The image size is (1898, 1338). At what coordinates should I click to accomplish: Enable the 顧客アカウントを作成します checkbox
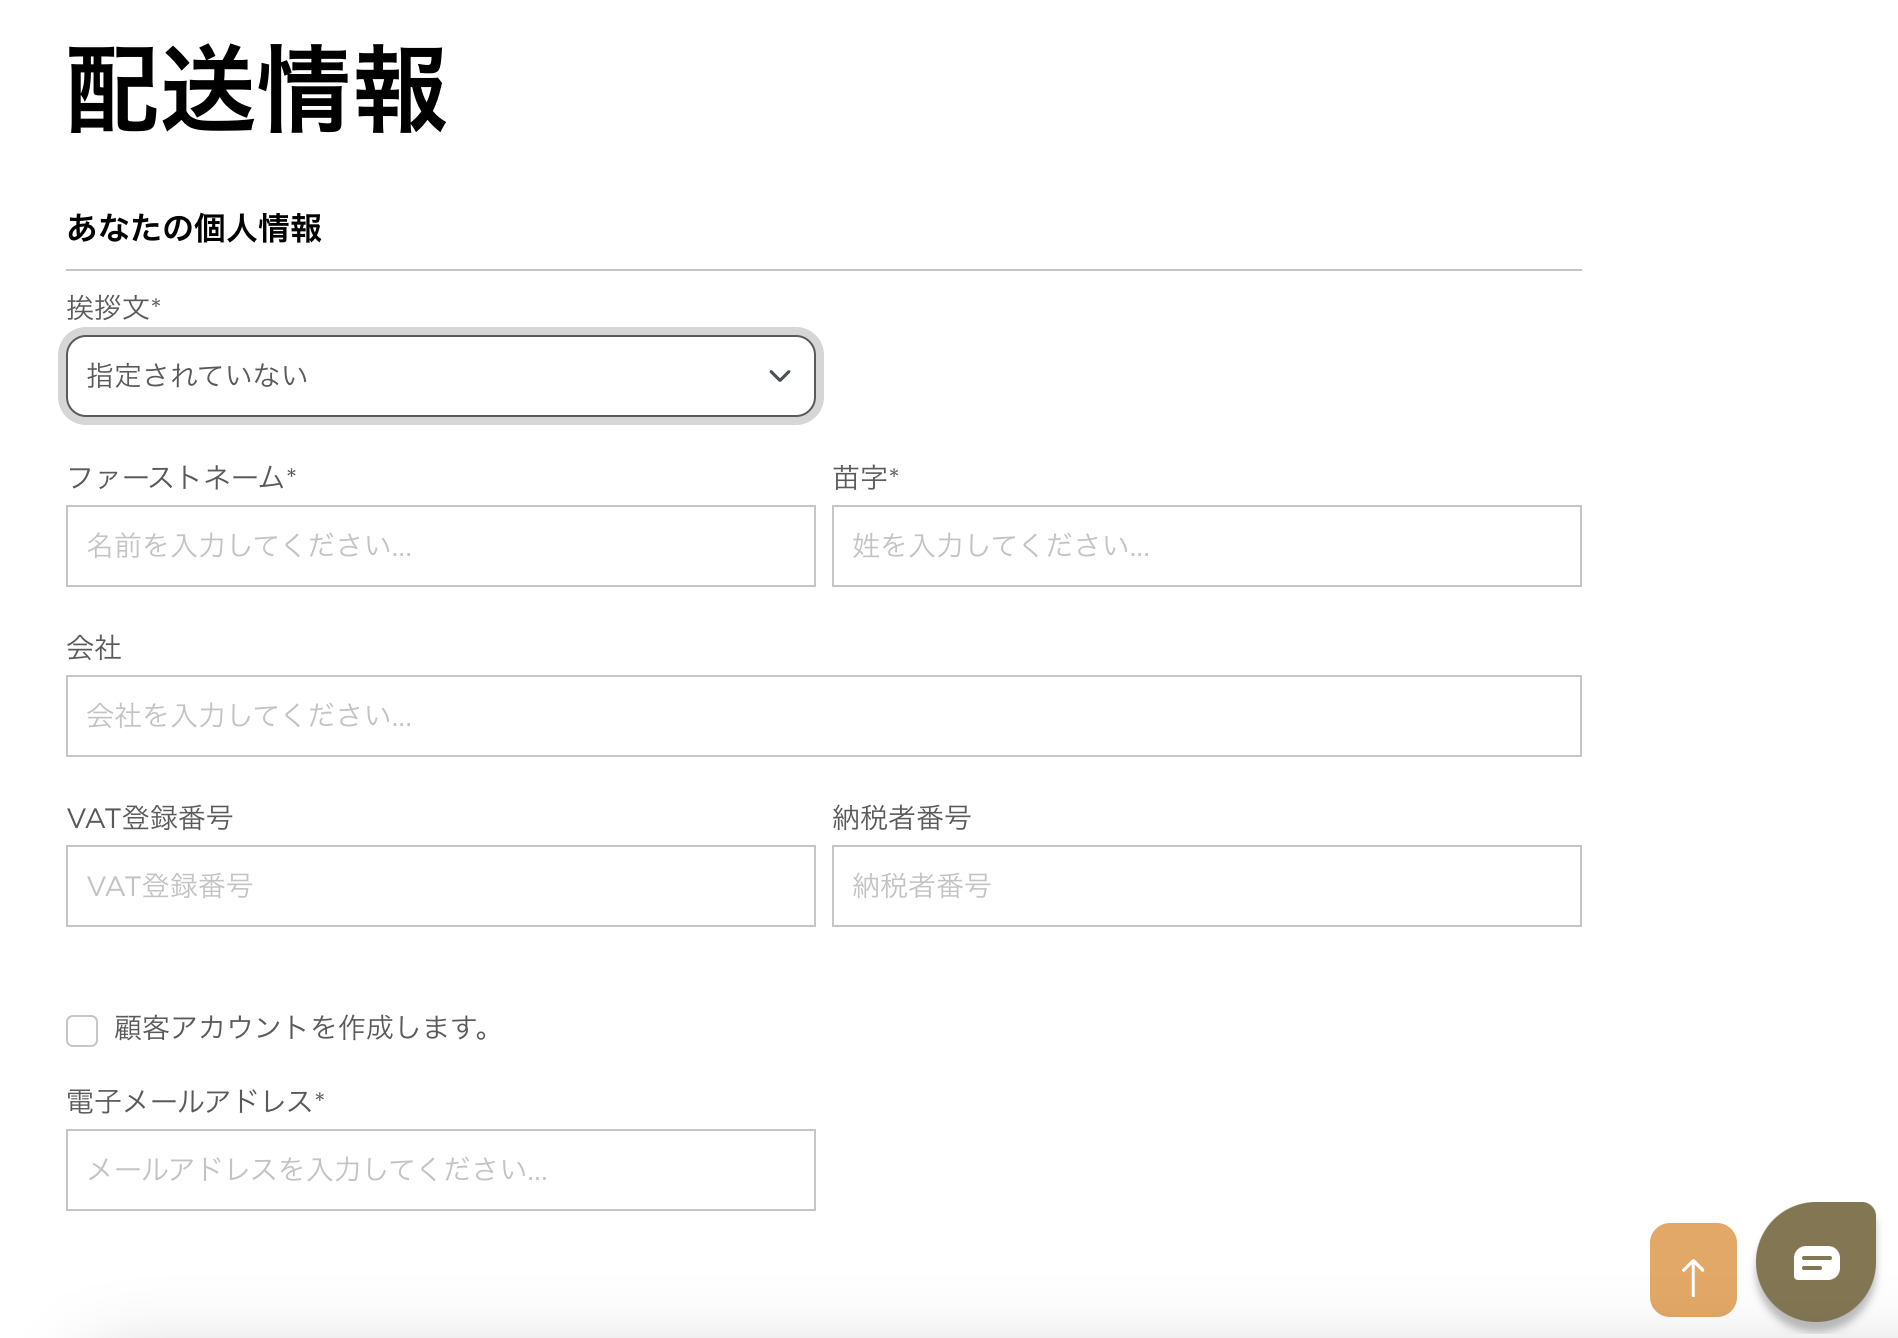click(x=82, y=1030)
